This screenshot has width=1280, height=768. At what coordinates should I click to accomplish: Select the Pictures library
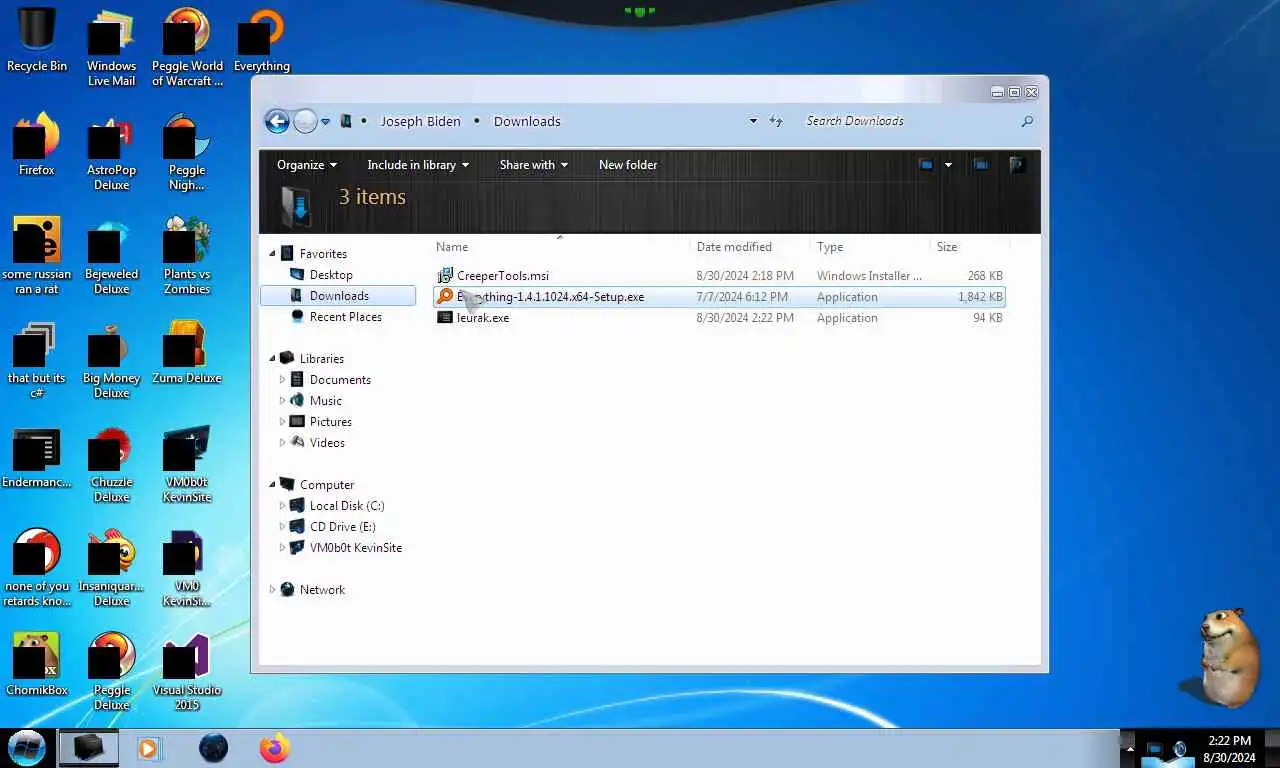click(331, 422)
